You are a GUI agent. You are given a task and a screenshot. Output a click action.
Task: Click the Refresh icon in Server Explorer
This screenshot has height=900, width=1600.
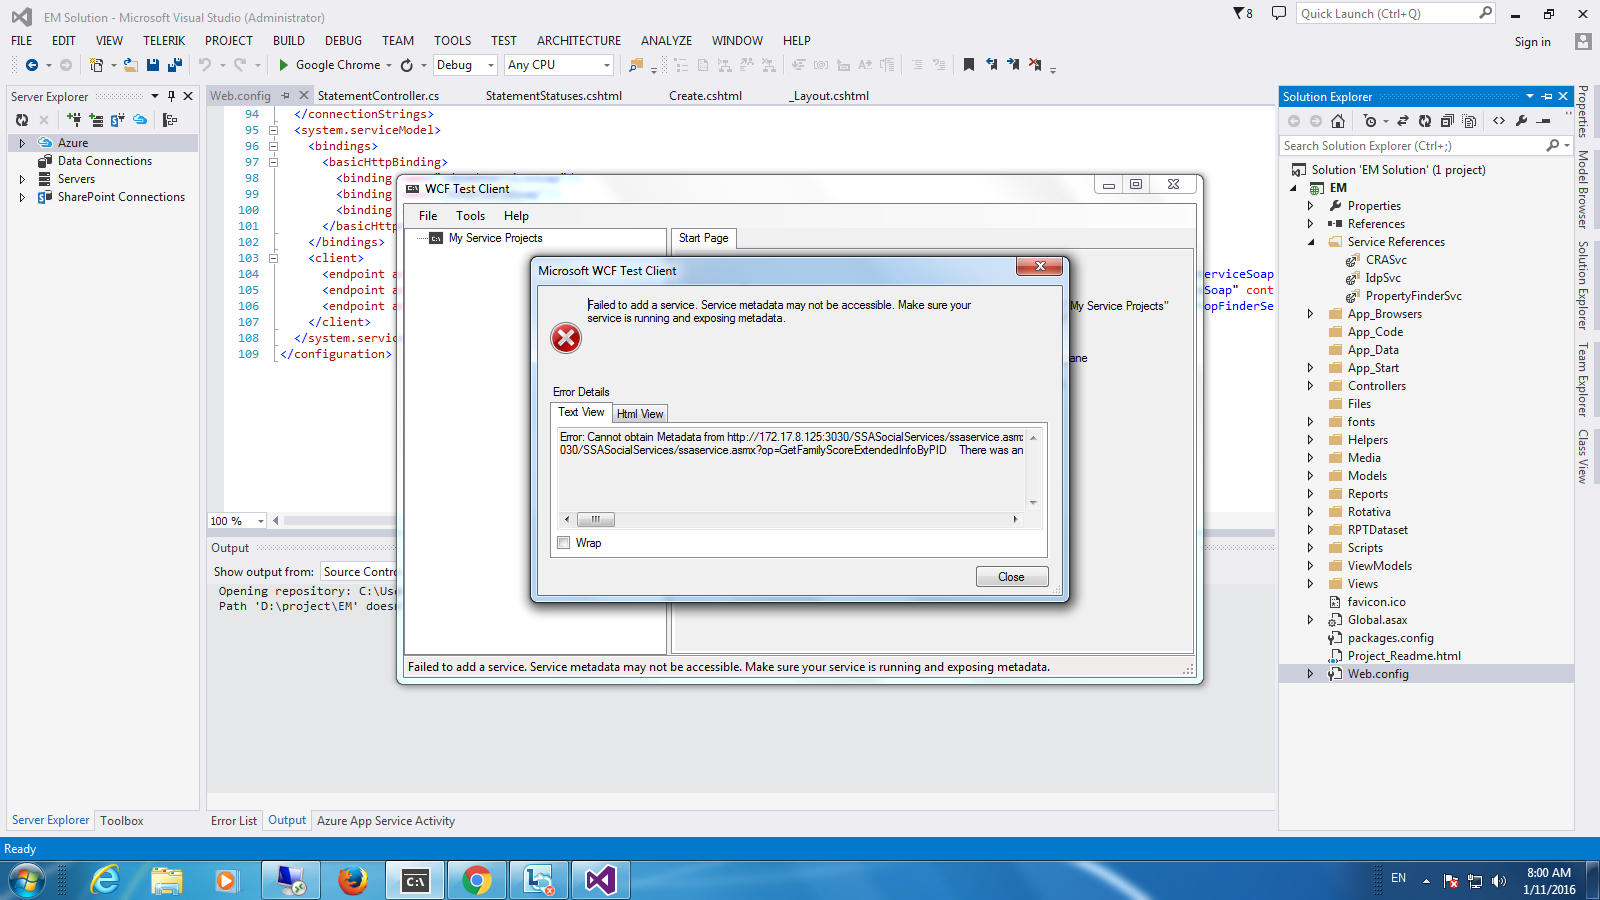(22, 120)
